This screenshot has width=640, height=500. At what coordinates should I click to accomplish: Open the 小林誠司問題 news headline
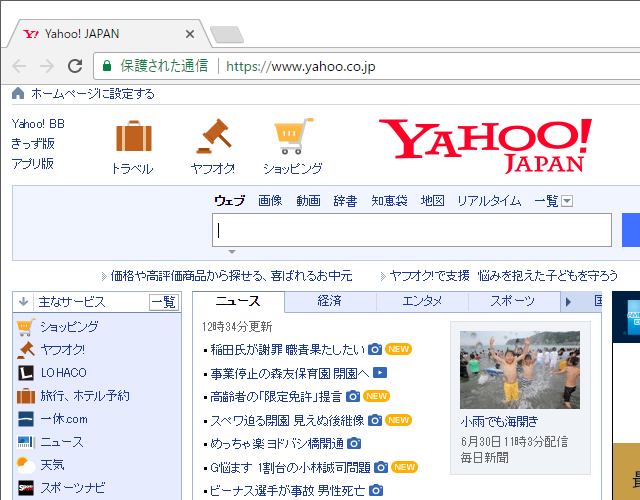point(290,467)
